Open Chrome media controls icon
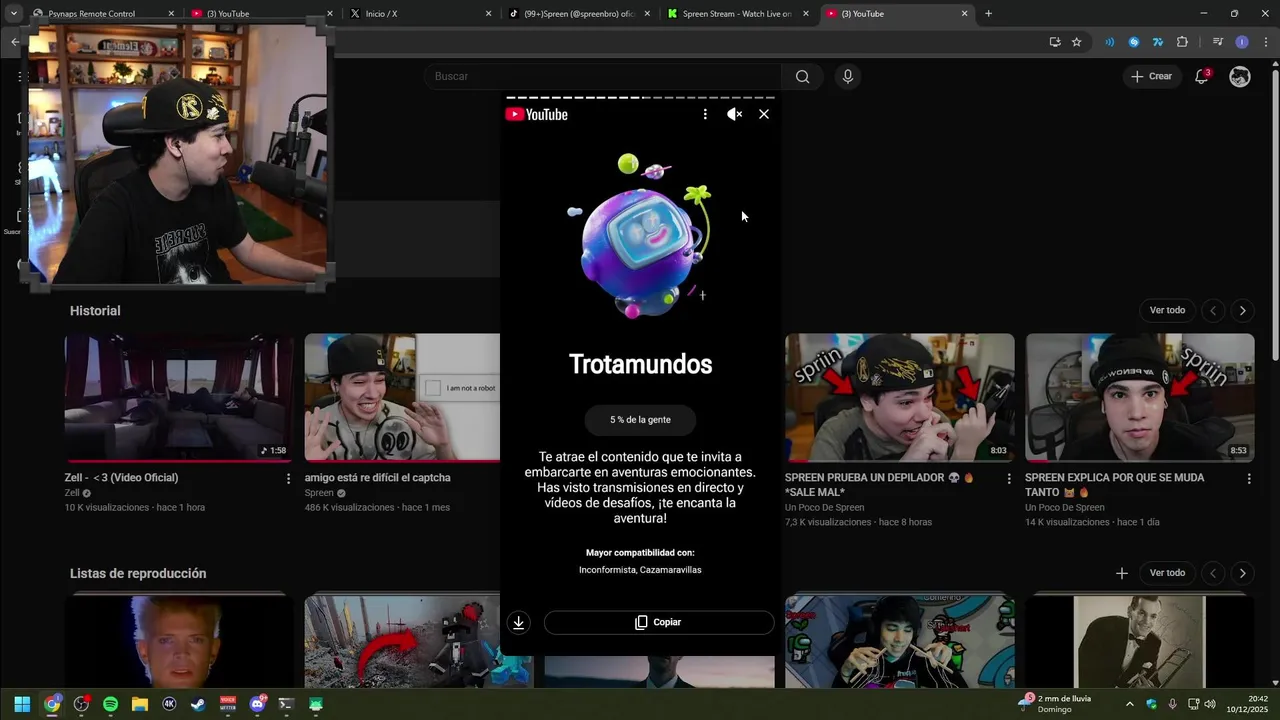The image size is (1280, 720). pos(1217,42)
